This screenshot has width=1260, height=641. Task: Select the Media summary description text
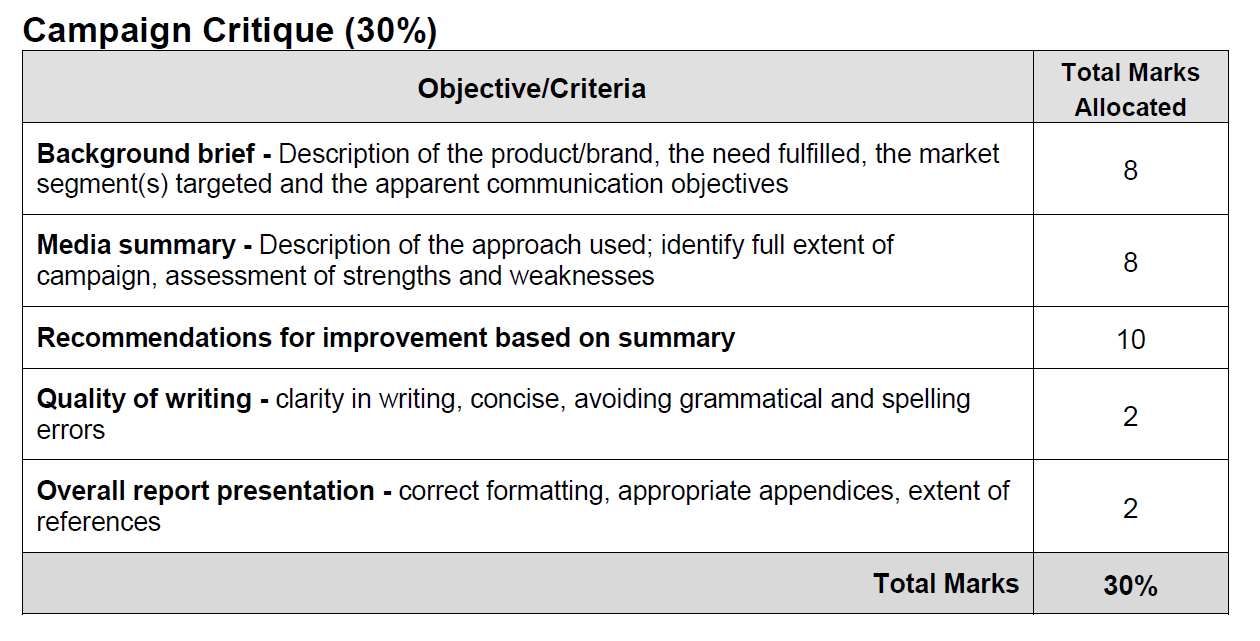pyautogui.click(x=465, y=260)
